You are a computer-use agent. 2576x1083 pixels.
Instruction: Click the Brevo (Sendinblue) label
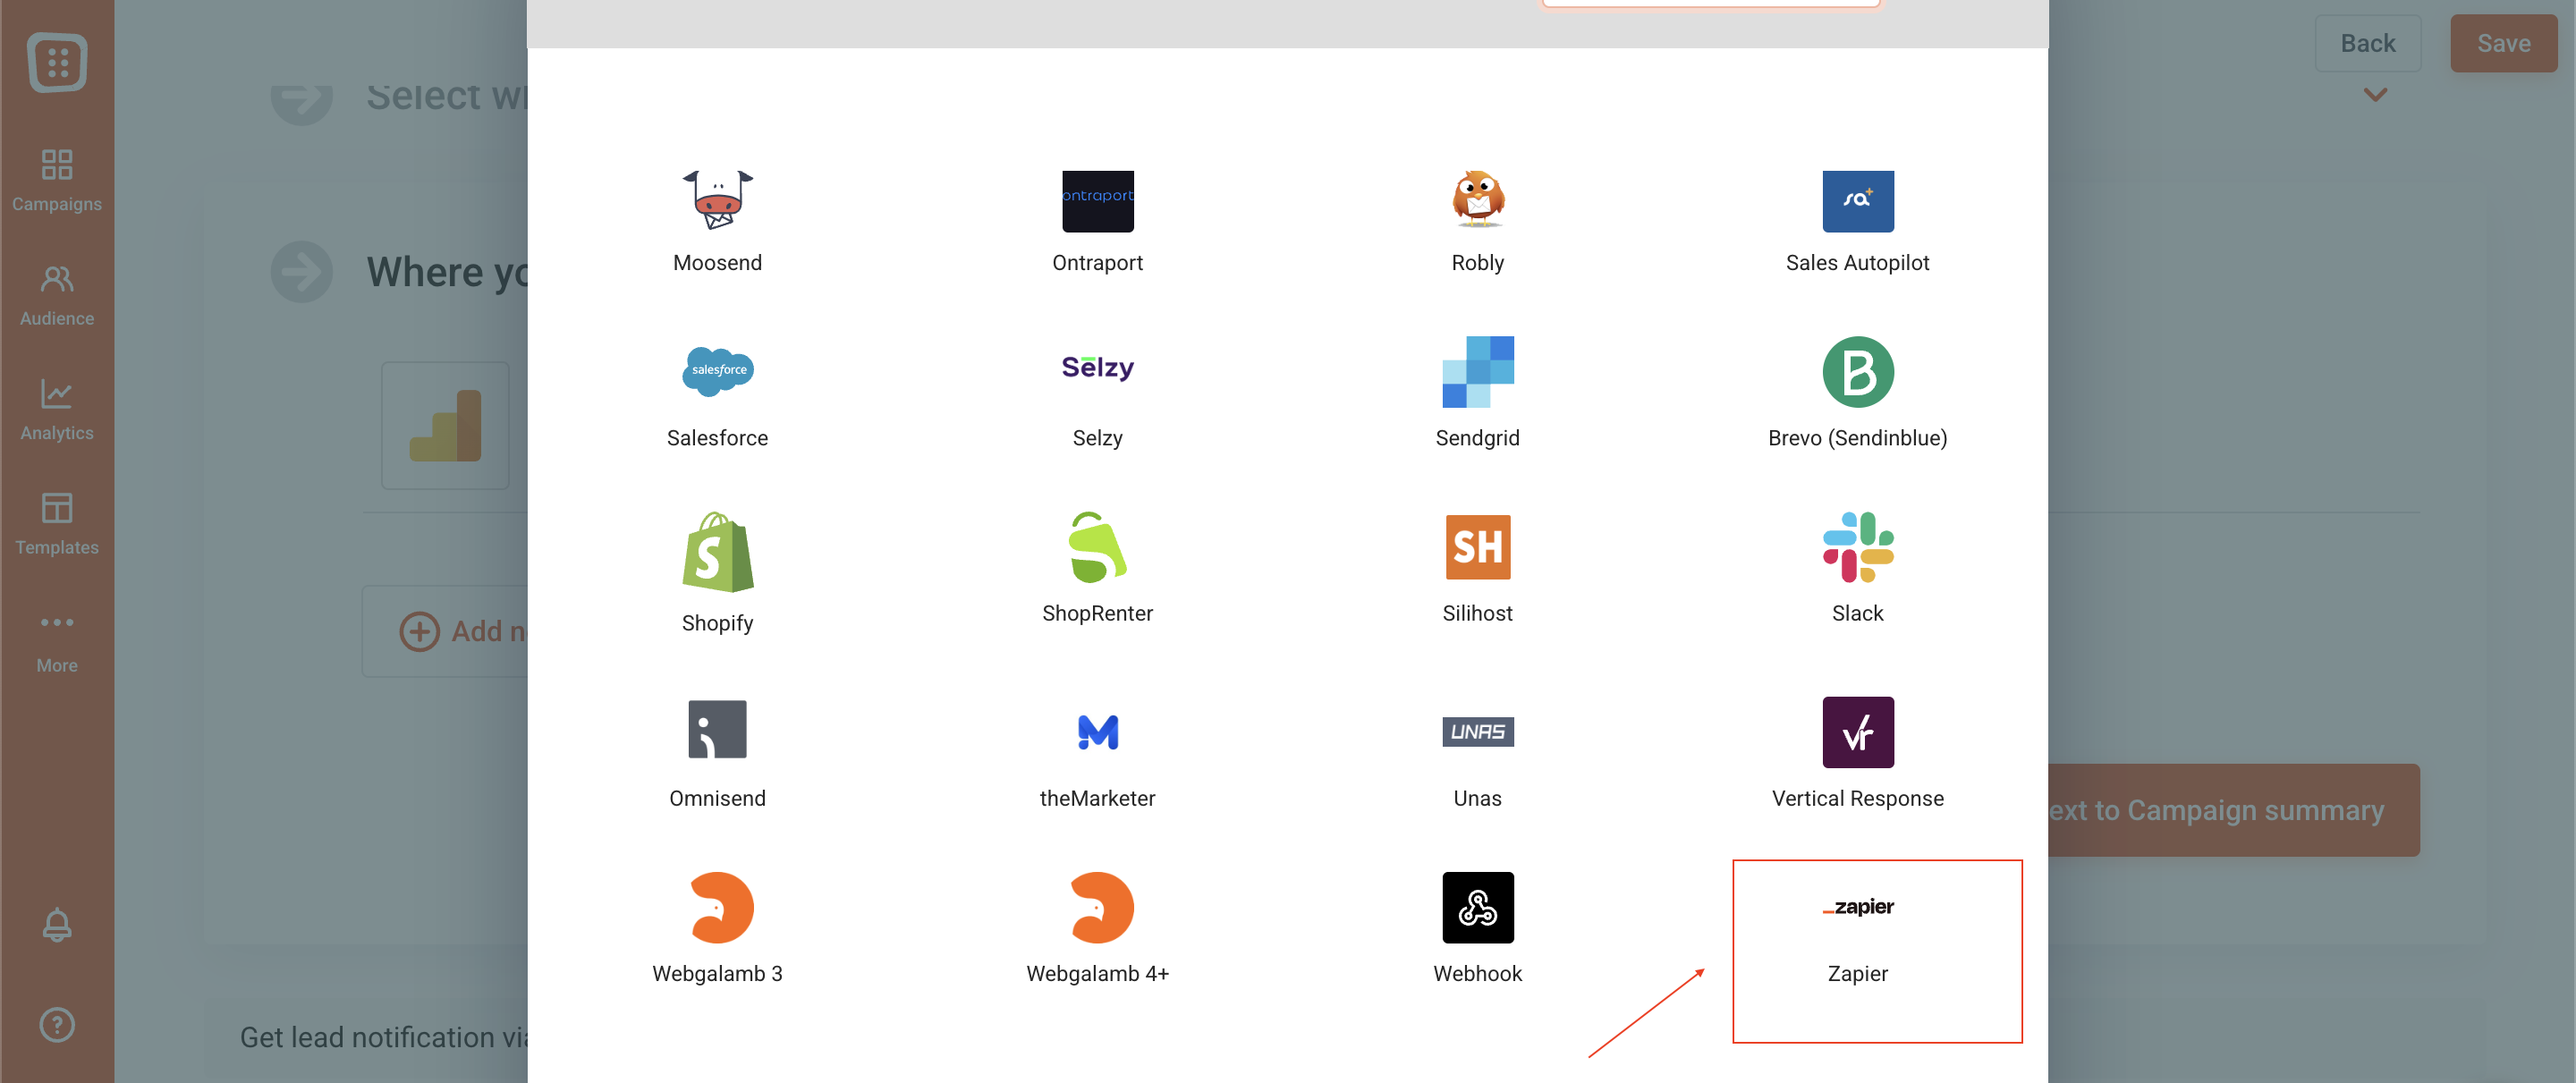click(x=1857, y=437)
